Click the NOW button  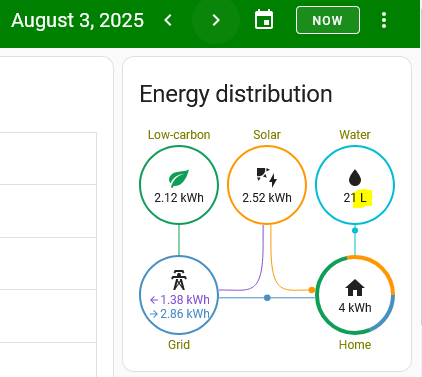click(328, 20)
